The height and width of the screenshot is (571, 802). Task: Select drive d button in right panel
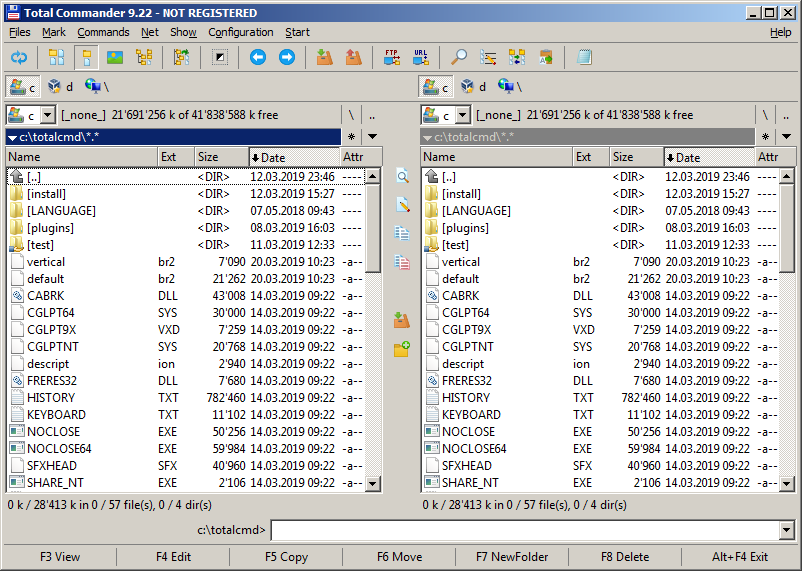click(x=474, y=87)
